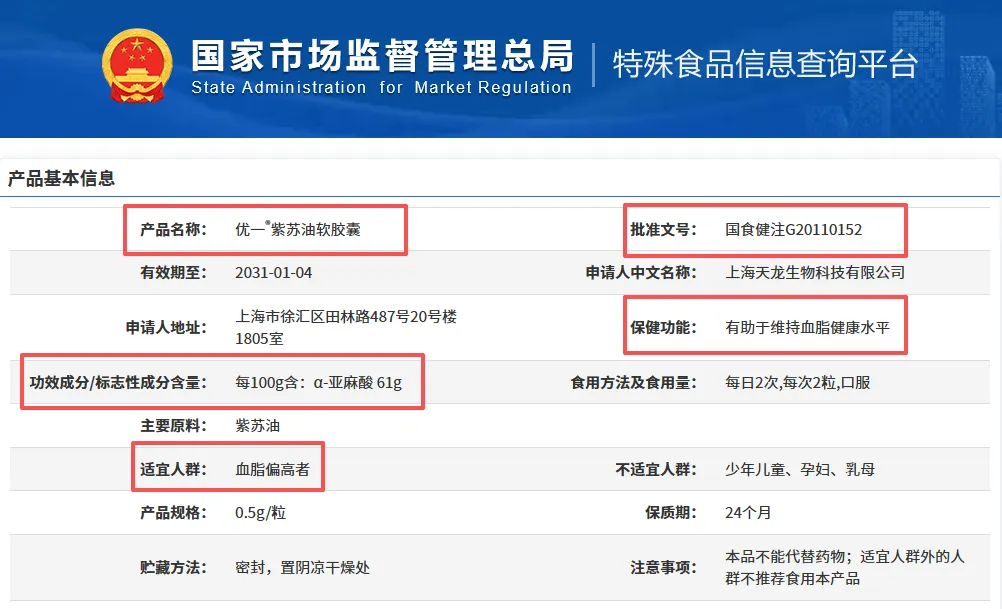Image resolution: width=1002 pixels, height=609 pixels.
Task: Click the national emblem logo
Action: click(137, 64)
